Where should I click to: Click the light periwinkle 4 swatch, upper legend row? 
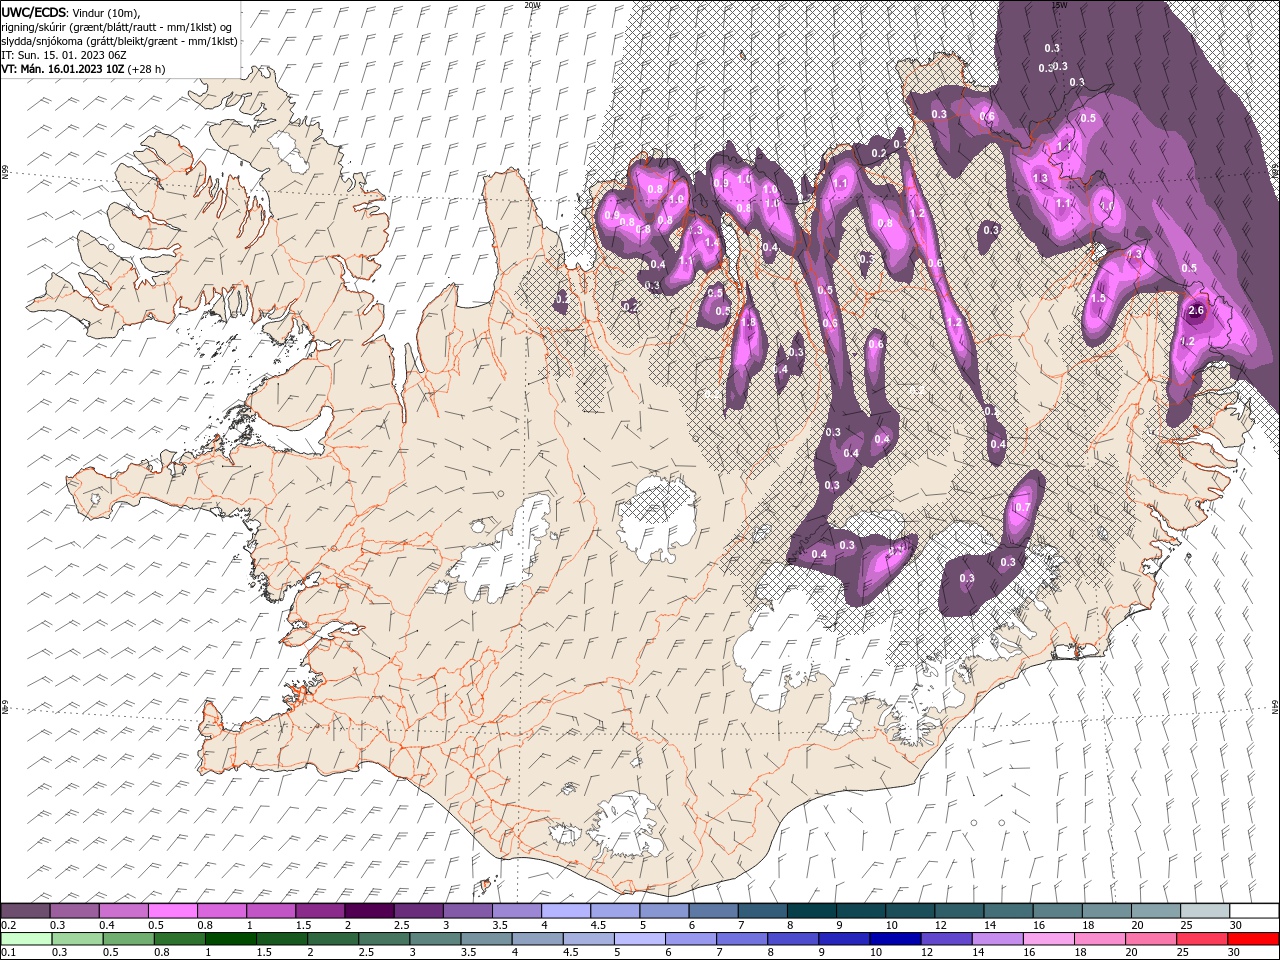[x=566, y=911]
